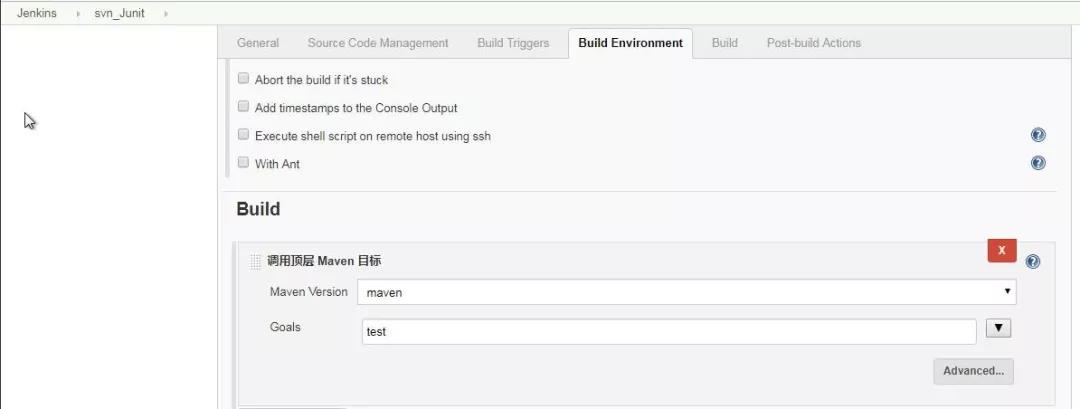Image resolution: width=1080 pixels, height=409 pixels.
Task: Check Add timestamps to the Console Output
Action: 243,107
